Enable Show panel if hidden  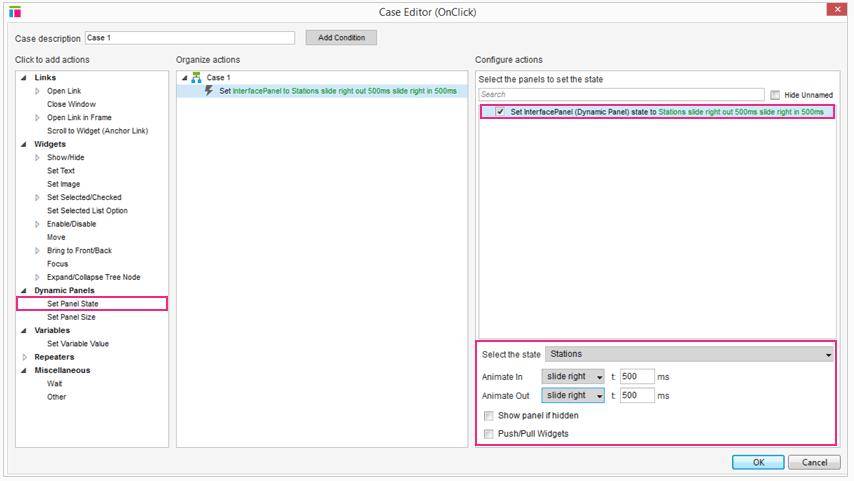(x=488, y=415)
